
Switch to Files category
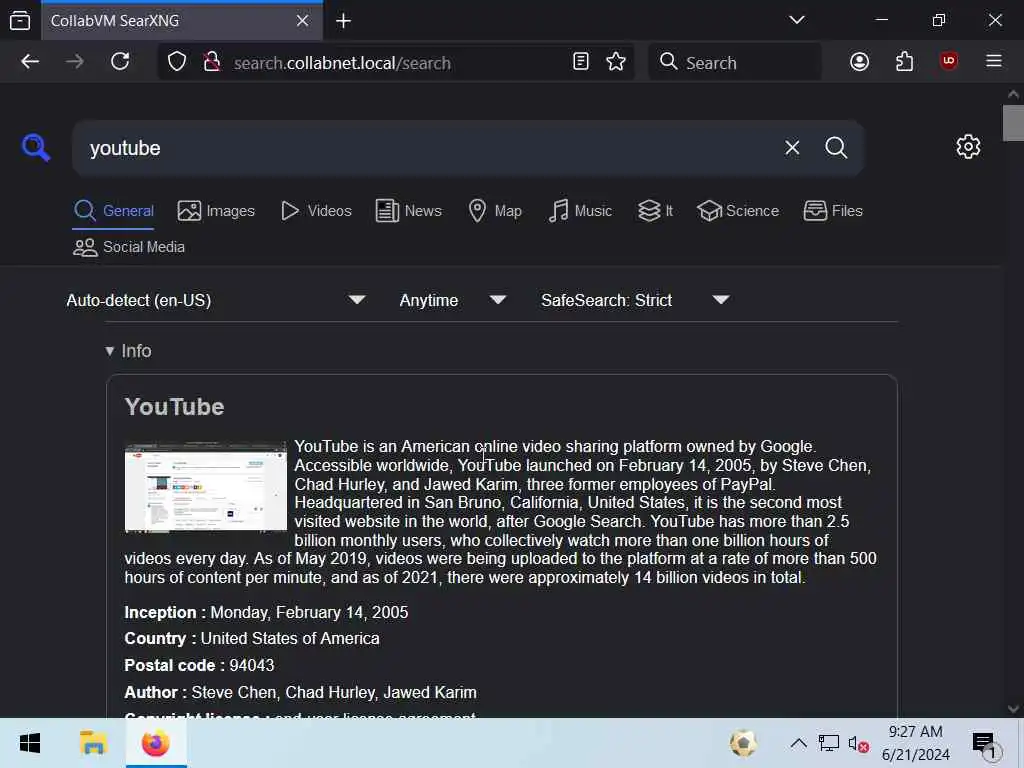coord(833,211)
